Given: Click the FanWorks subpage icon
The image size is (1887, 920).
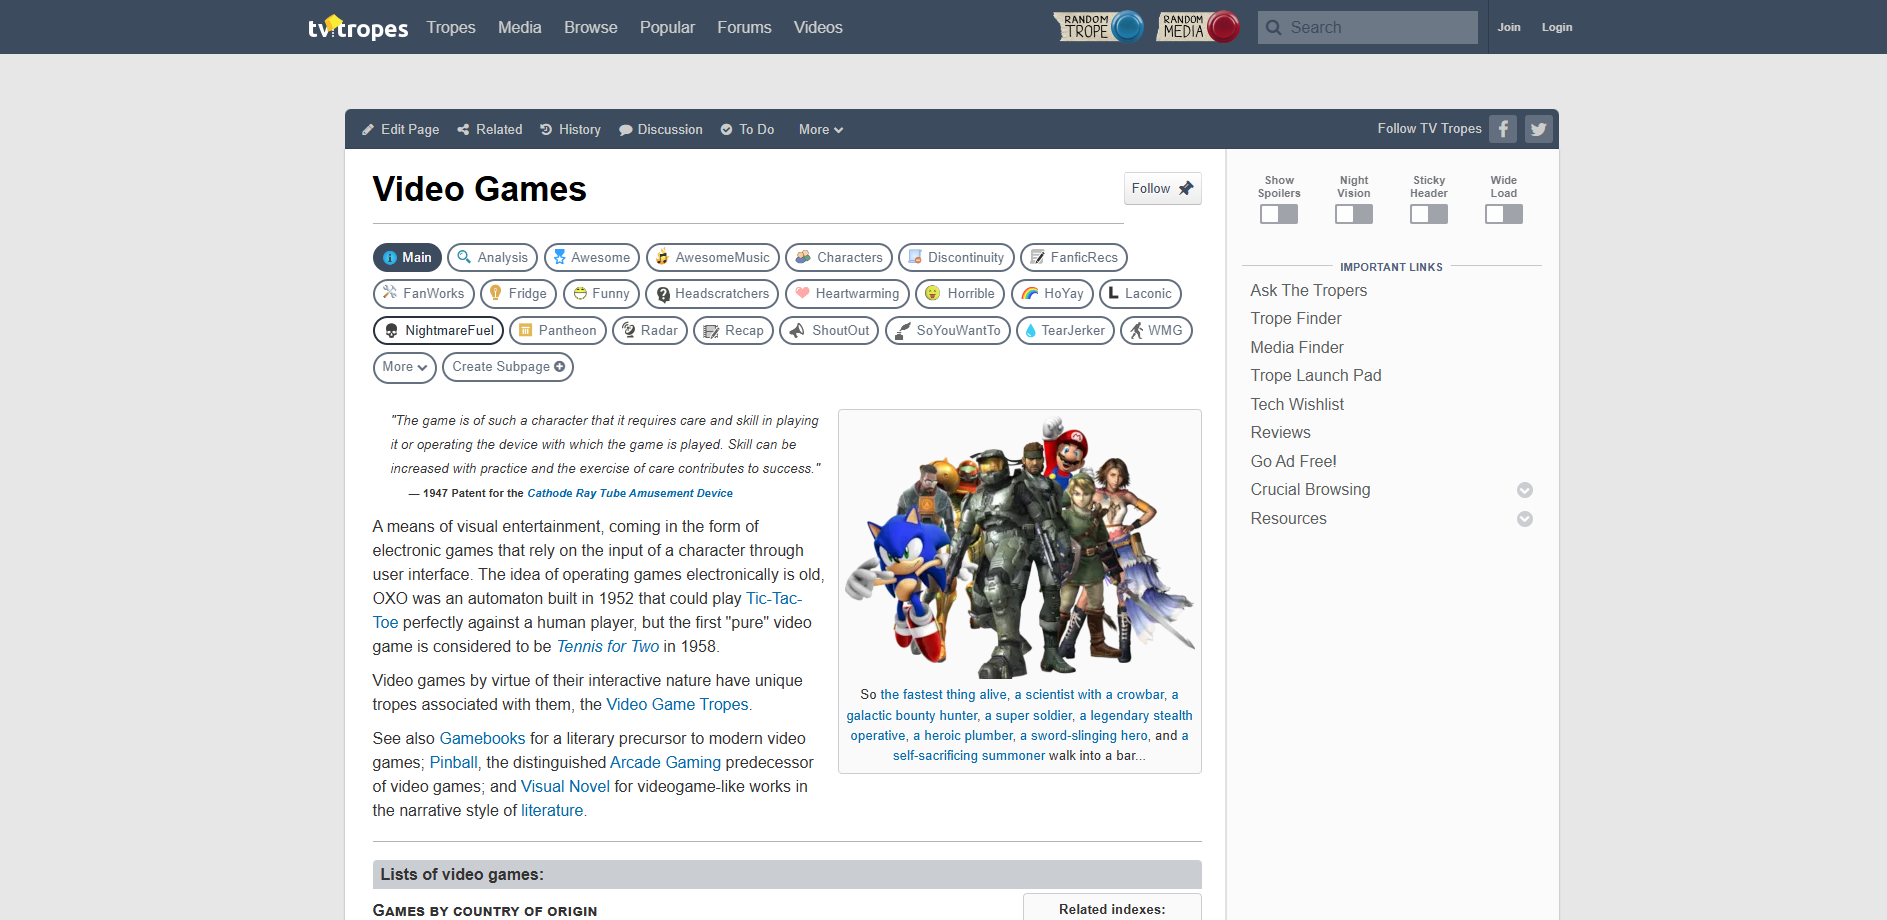Looking at the screenshot, I should [x=390, y=293].
